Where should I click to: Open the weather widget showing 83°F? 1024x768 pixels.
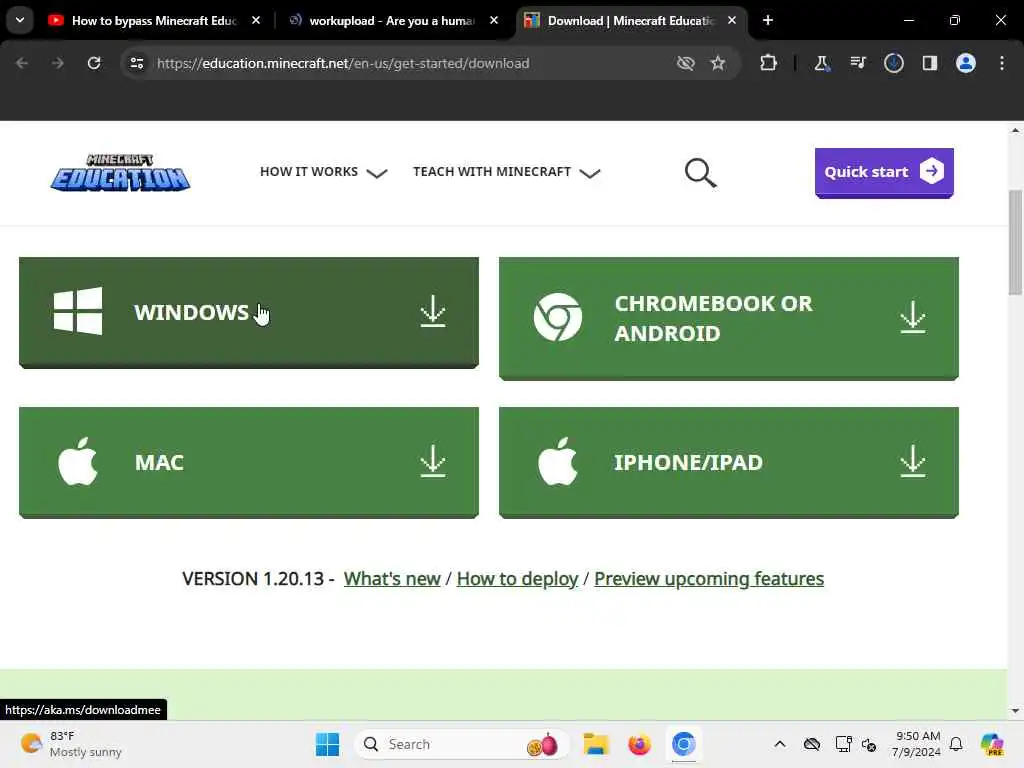coord(71,744)
